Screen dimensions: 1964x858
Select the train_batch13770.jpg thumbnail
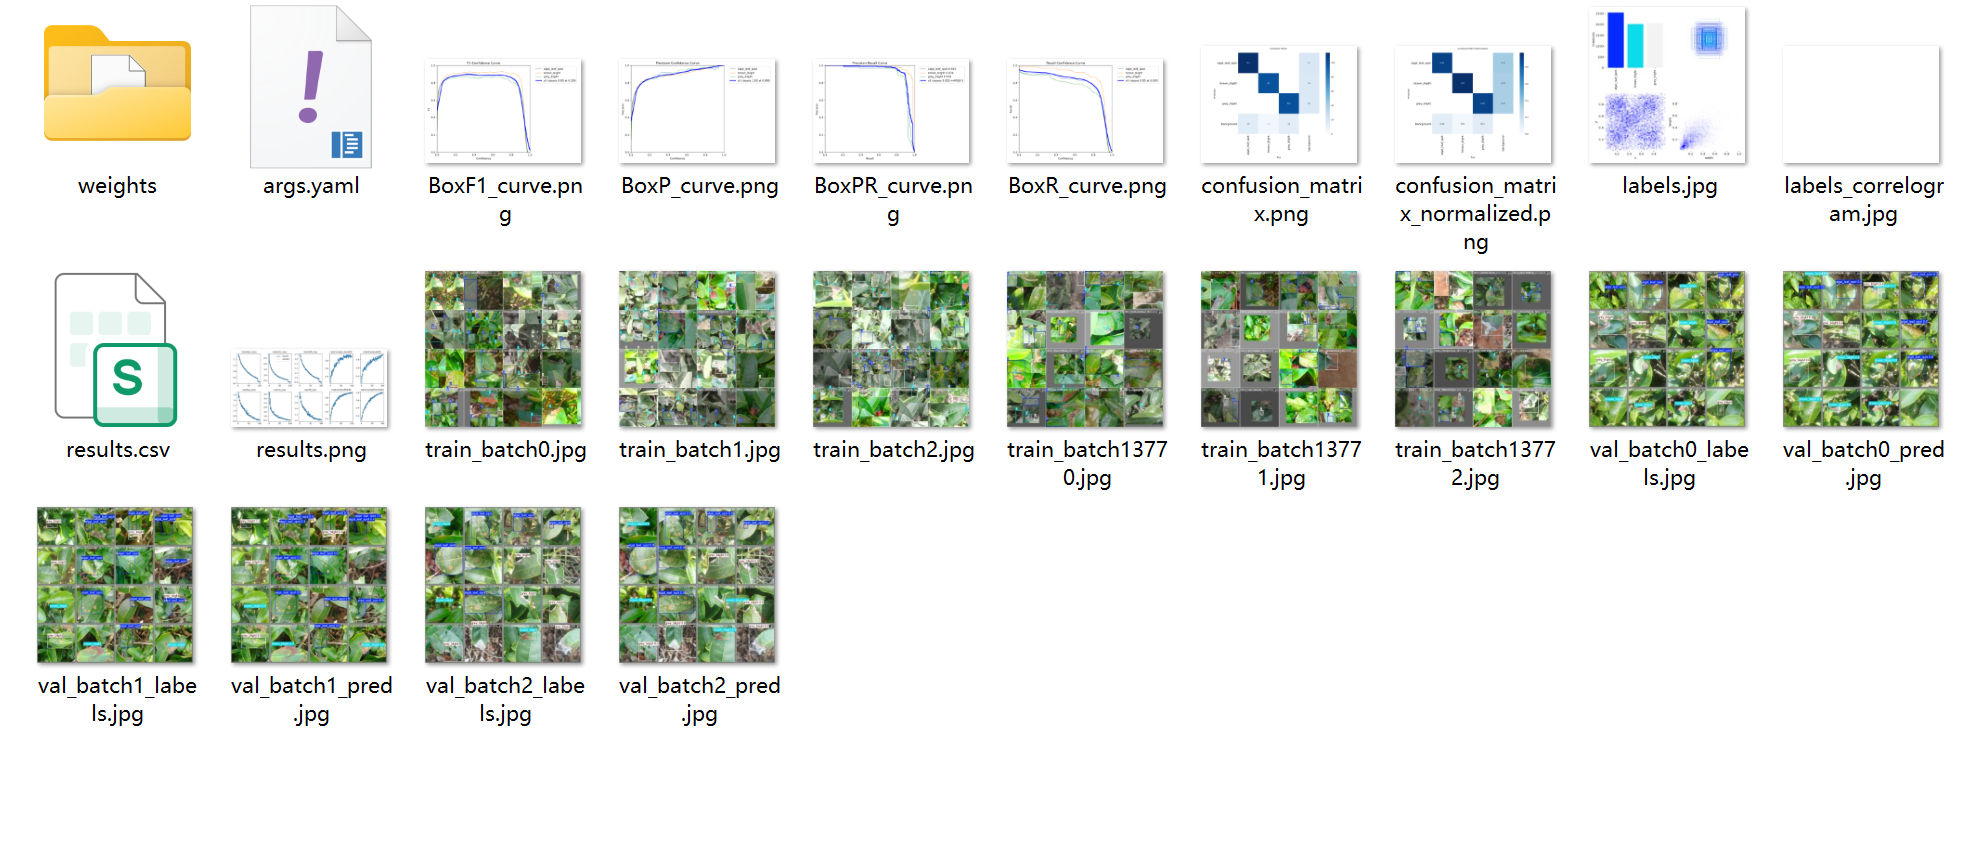[1086, 349]
